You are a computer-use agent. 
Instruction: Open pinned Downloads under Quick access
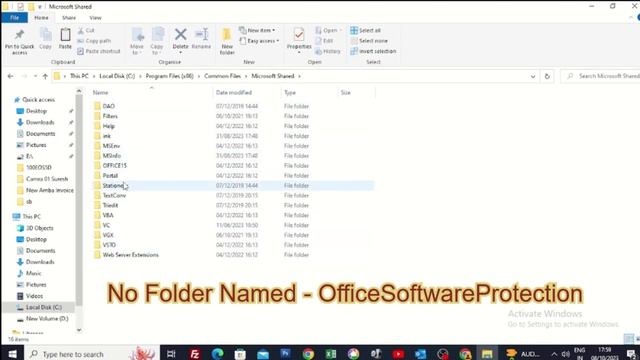click(40, 122)
